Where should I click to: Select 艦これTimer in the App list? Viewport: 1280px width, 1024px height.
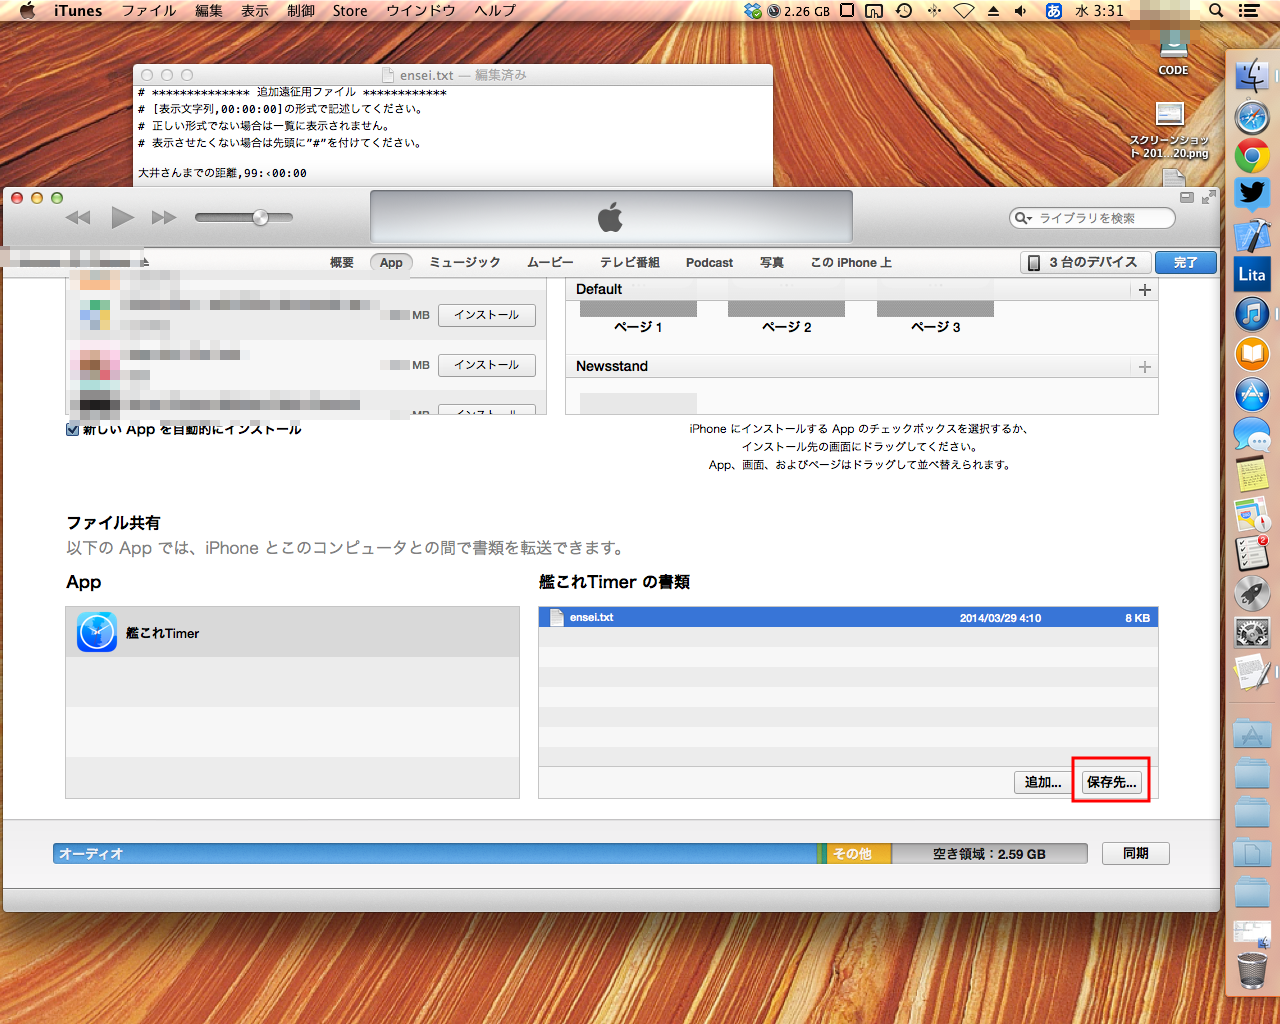coord(292,633)
